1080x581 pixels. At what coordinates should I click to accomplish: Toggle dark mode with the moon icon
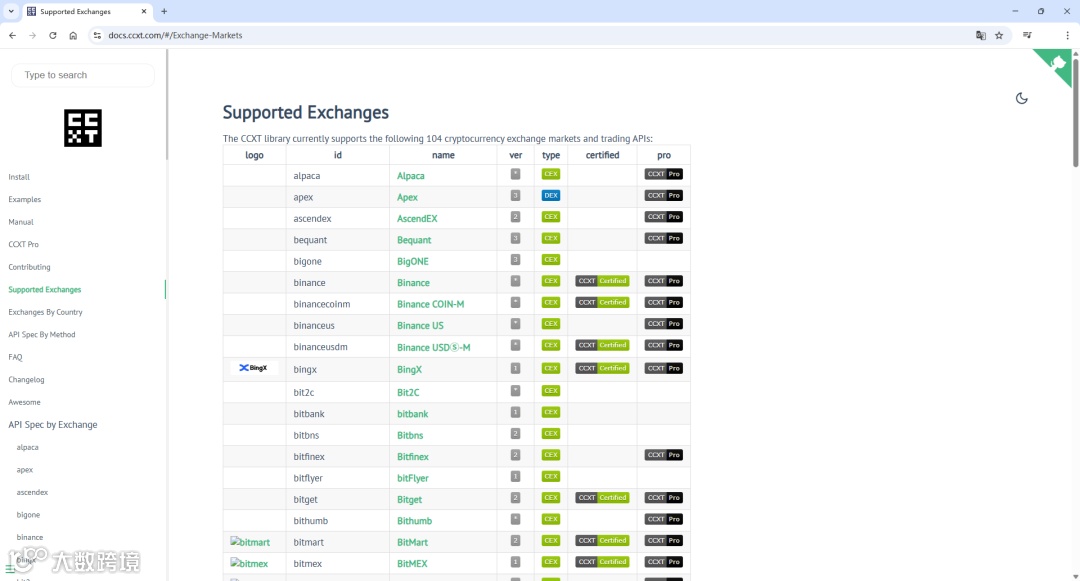1021,98
